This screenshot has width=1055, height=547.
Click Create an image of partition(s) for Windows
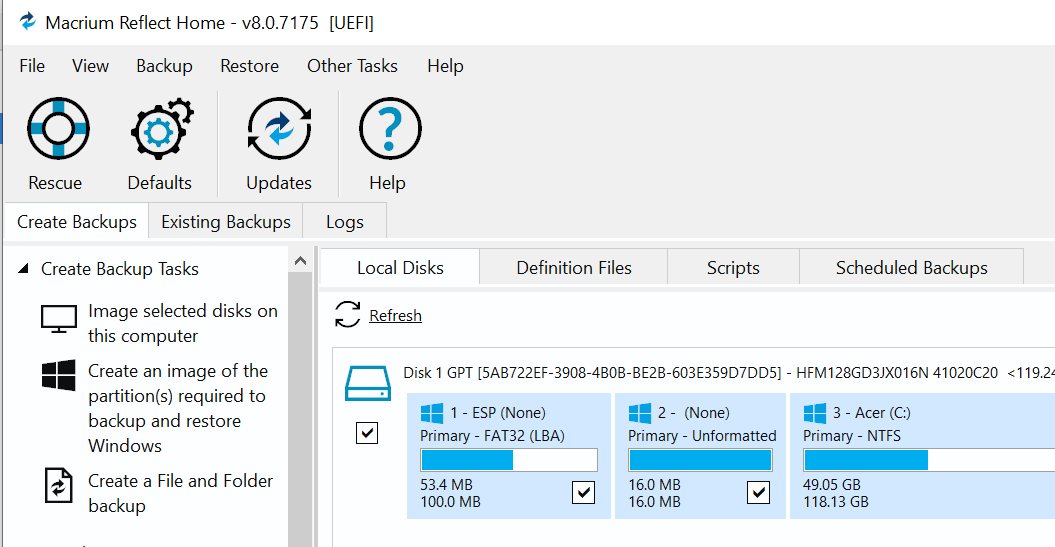pyautogui.click(x=178, y=408)
